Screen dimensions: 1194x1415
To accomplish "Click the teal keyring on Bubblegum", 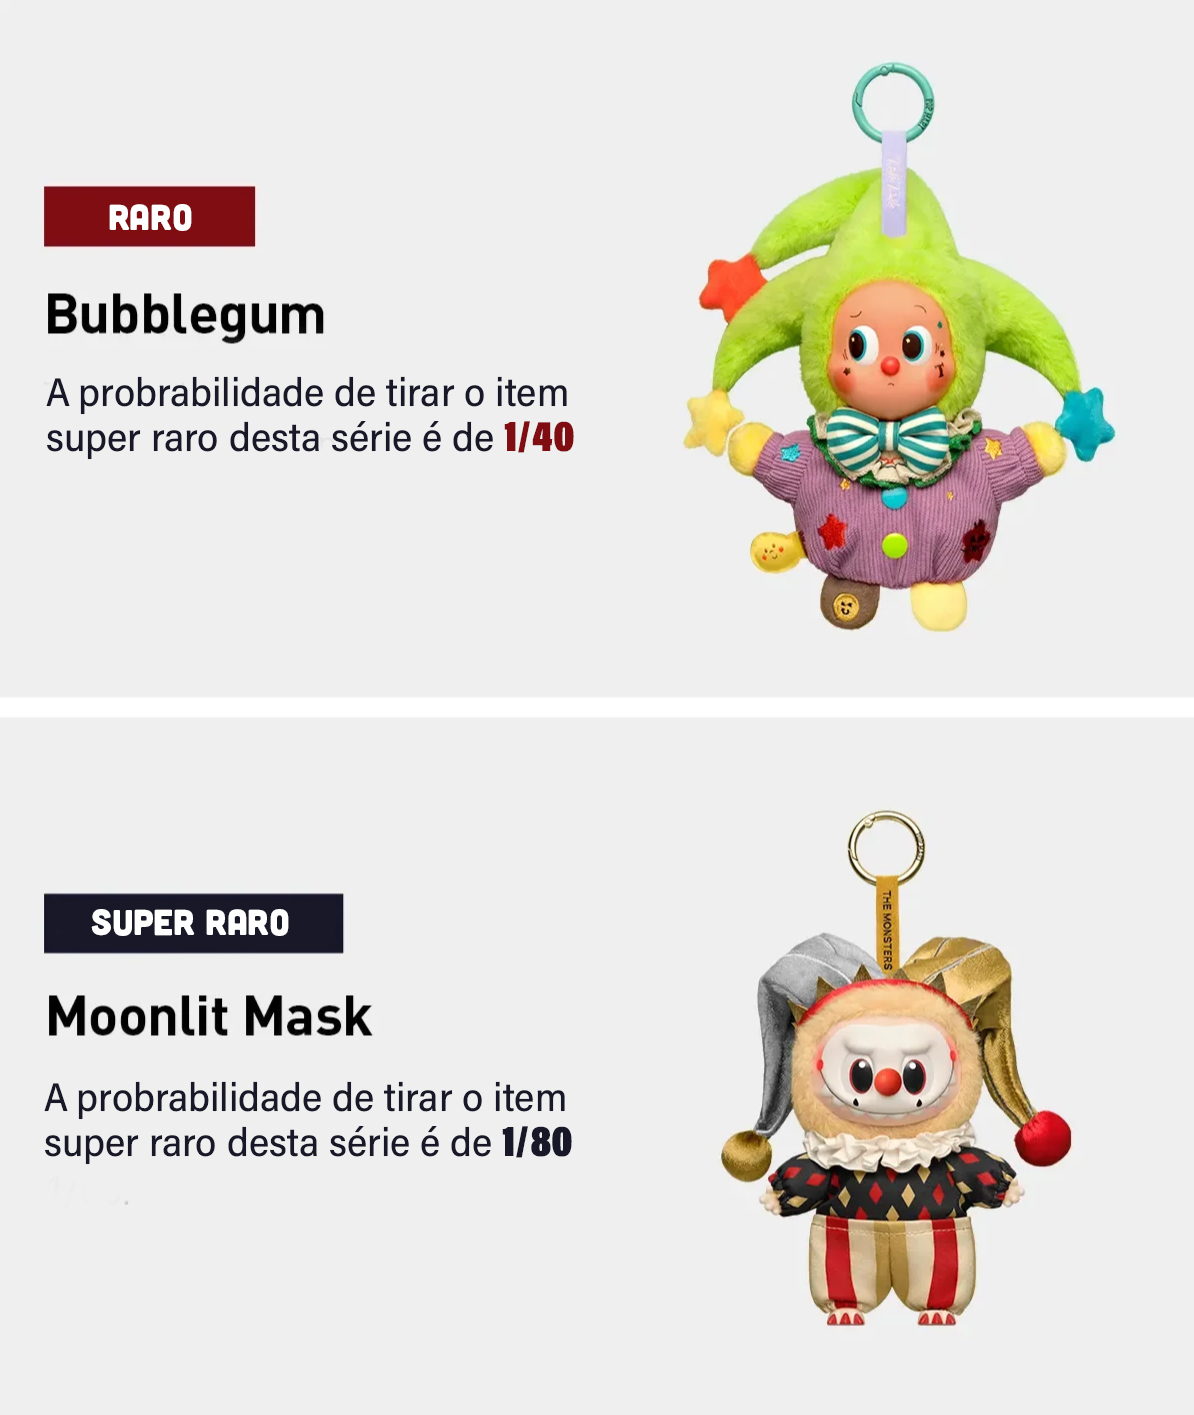I will coord(894,99).
